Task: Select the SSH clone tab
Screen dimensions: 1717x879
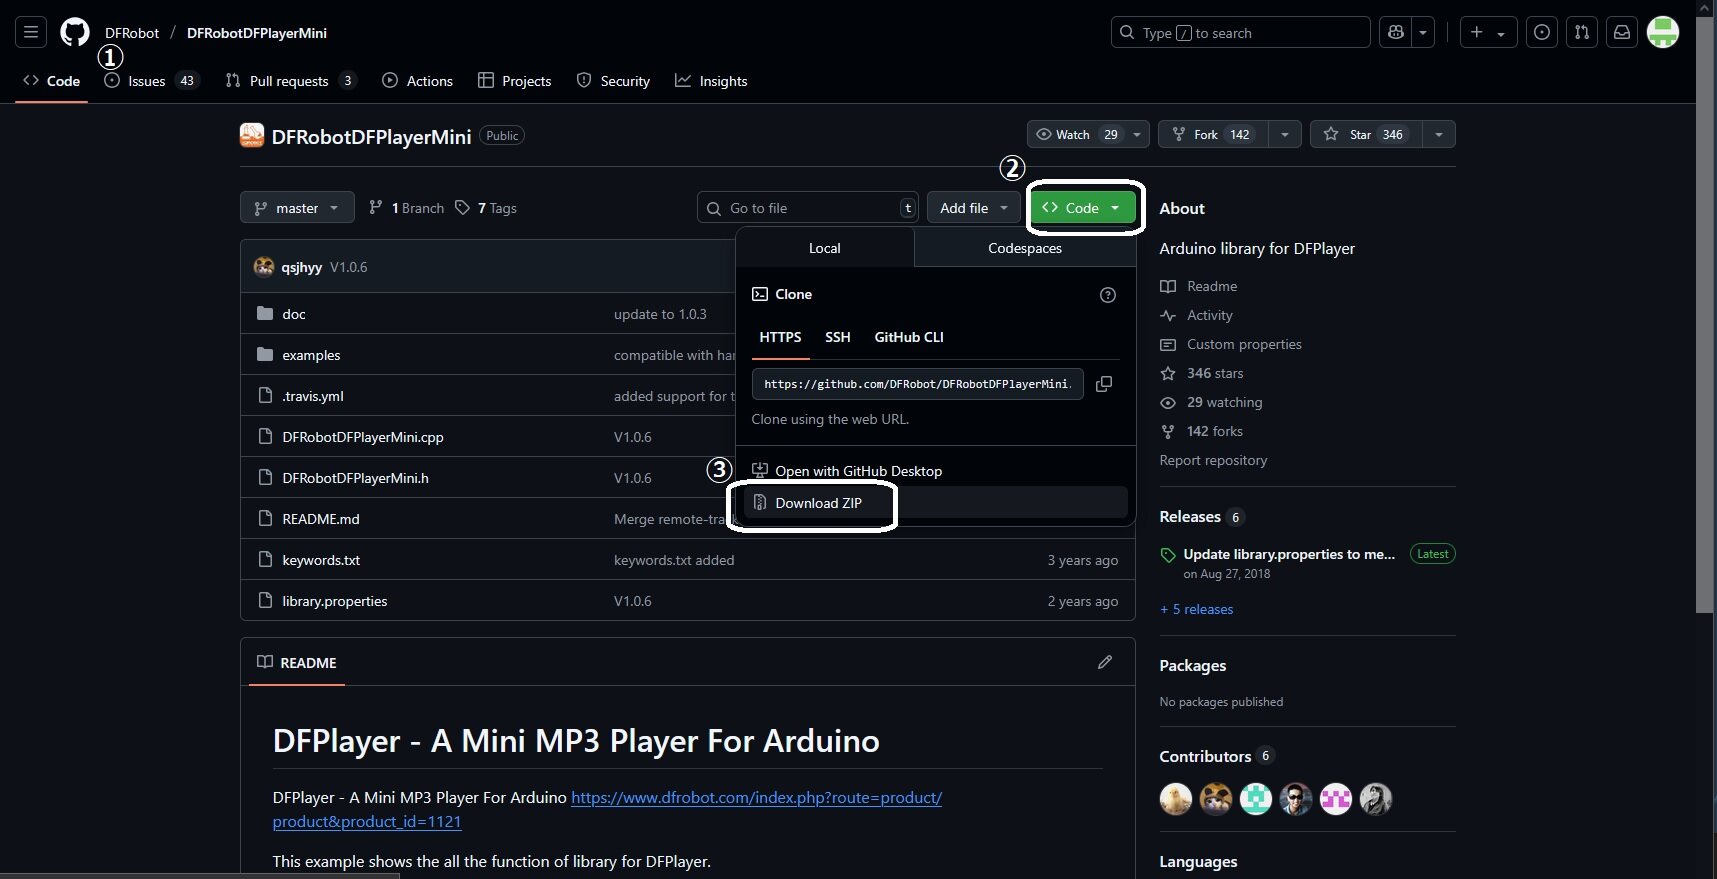Action: [x=837, y=337]
